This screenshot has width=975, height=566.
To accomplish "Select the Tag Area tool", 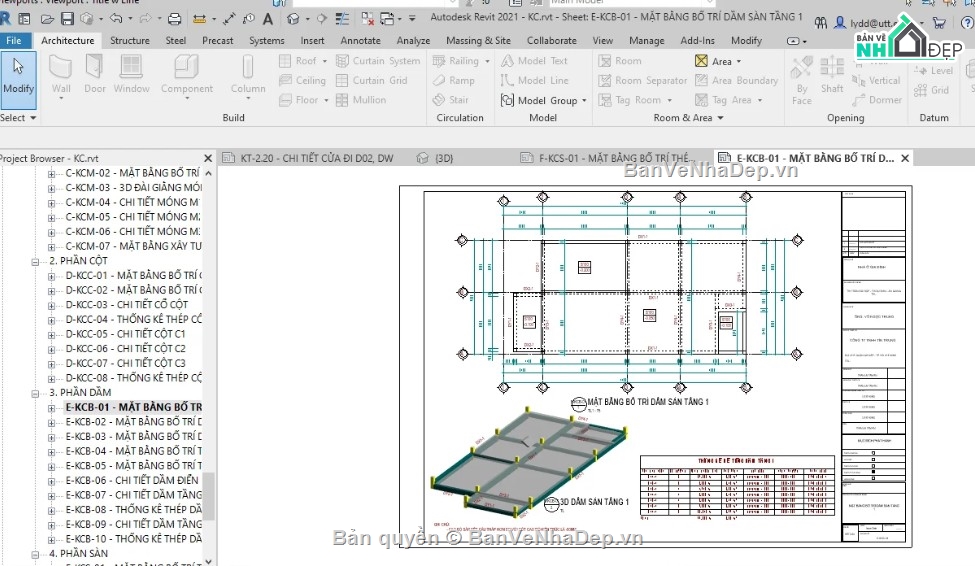I will [x=723, y=100].
